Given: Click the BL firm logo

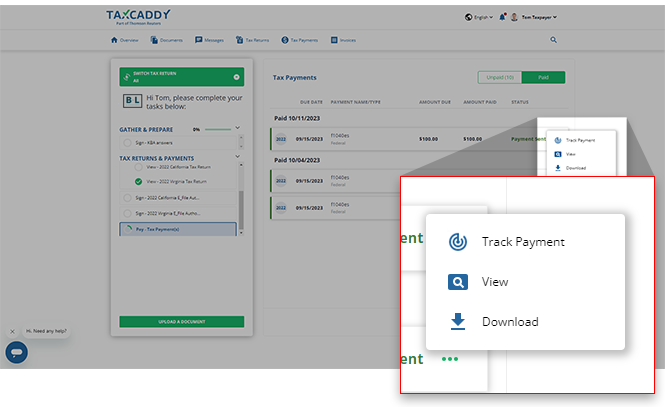Looking at the screenshot, I should click(x=132, y=100).
